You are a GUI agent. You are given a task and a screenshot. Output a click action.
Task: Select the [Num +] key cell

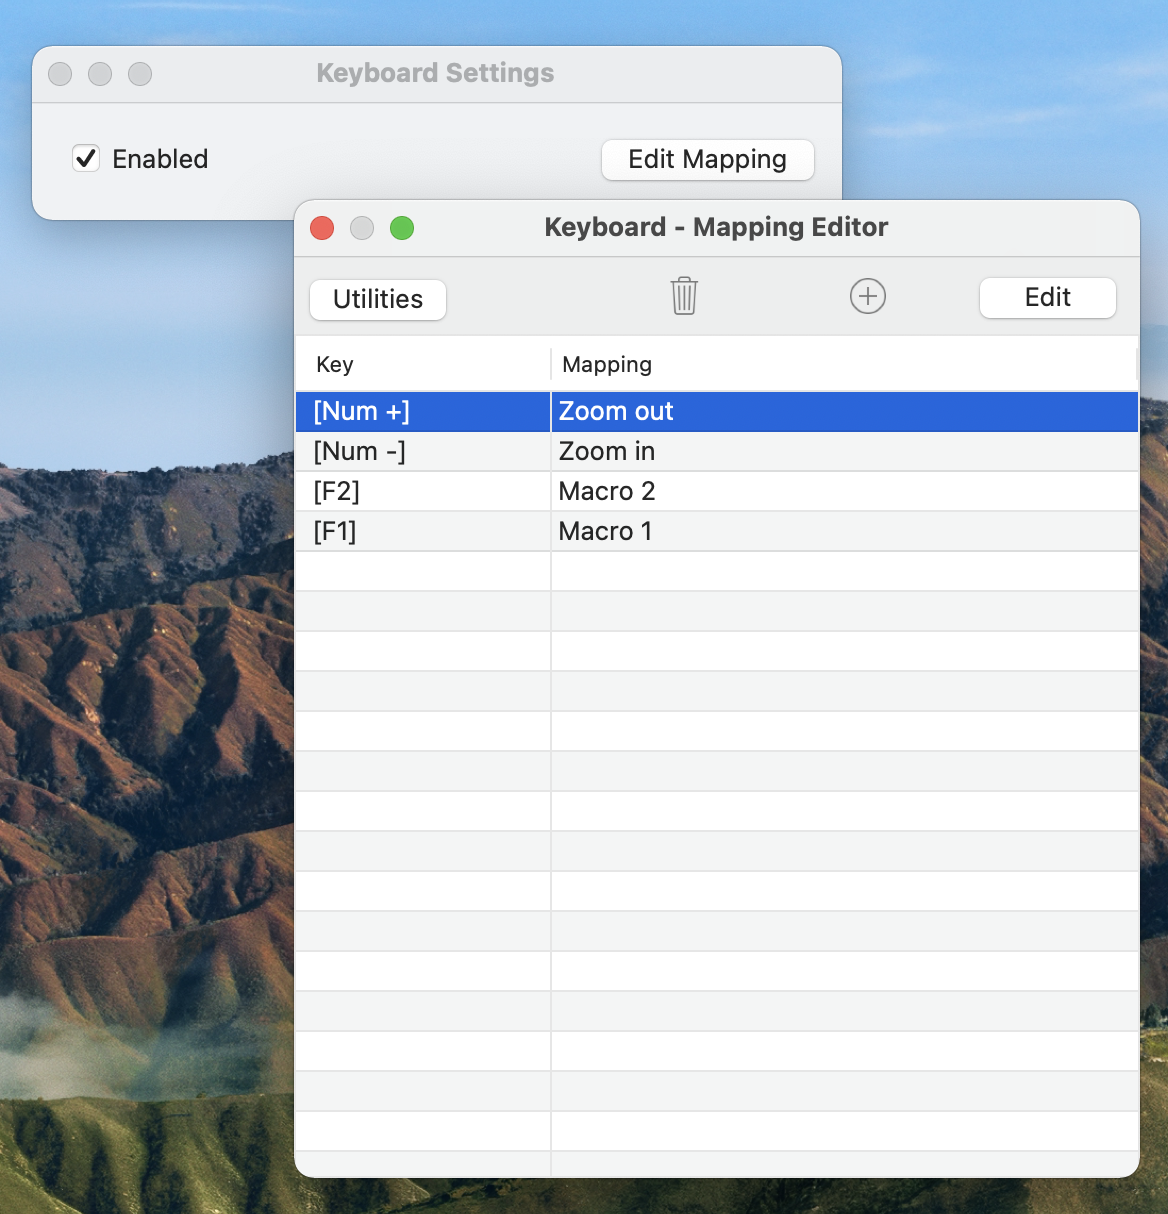423,411
